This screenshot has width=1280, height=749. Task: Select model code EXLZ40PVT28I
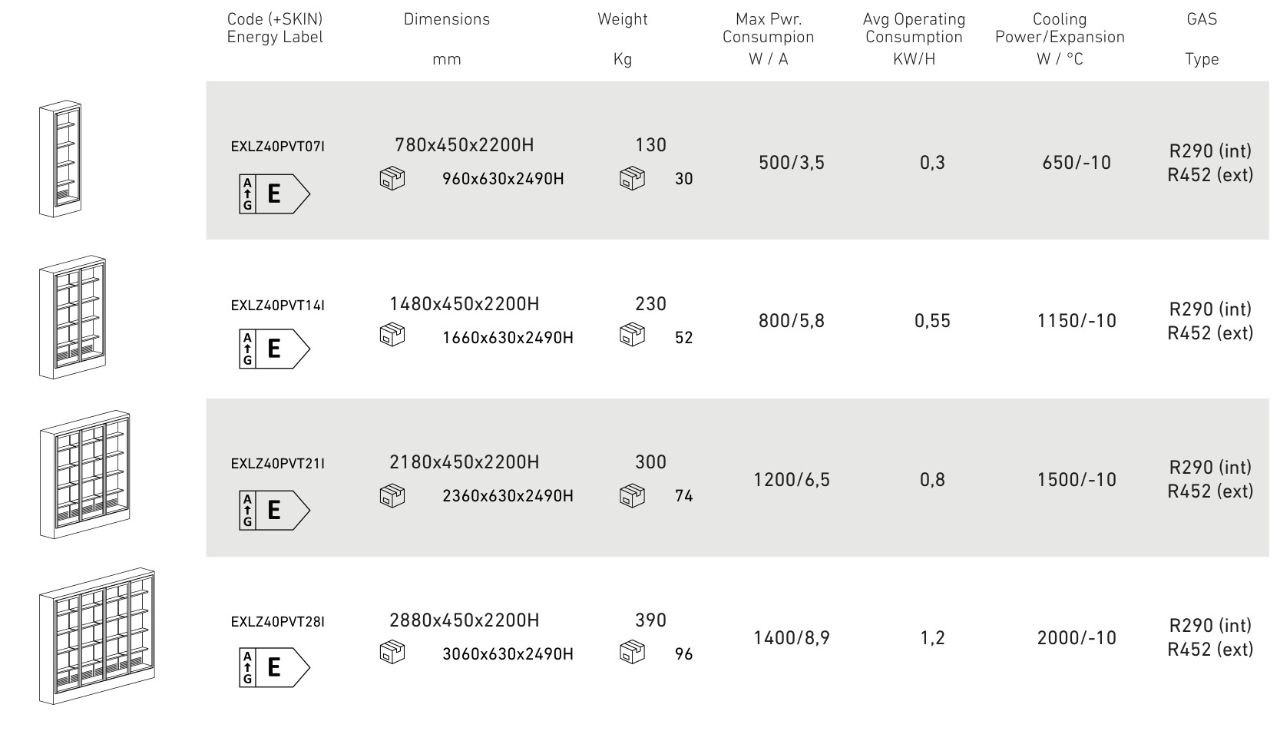pyautogui.click(x=278, y=621)
